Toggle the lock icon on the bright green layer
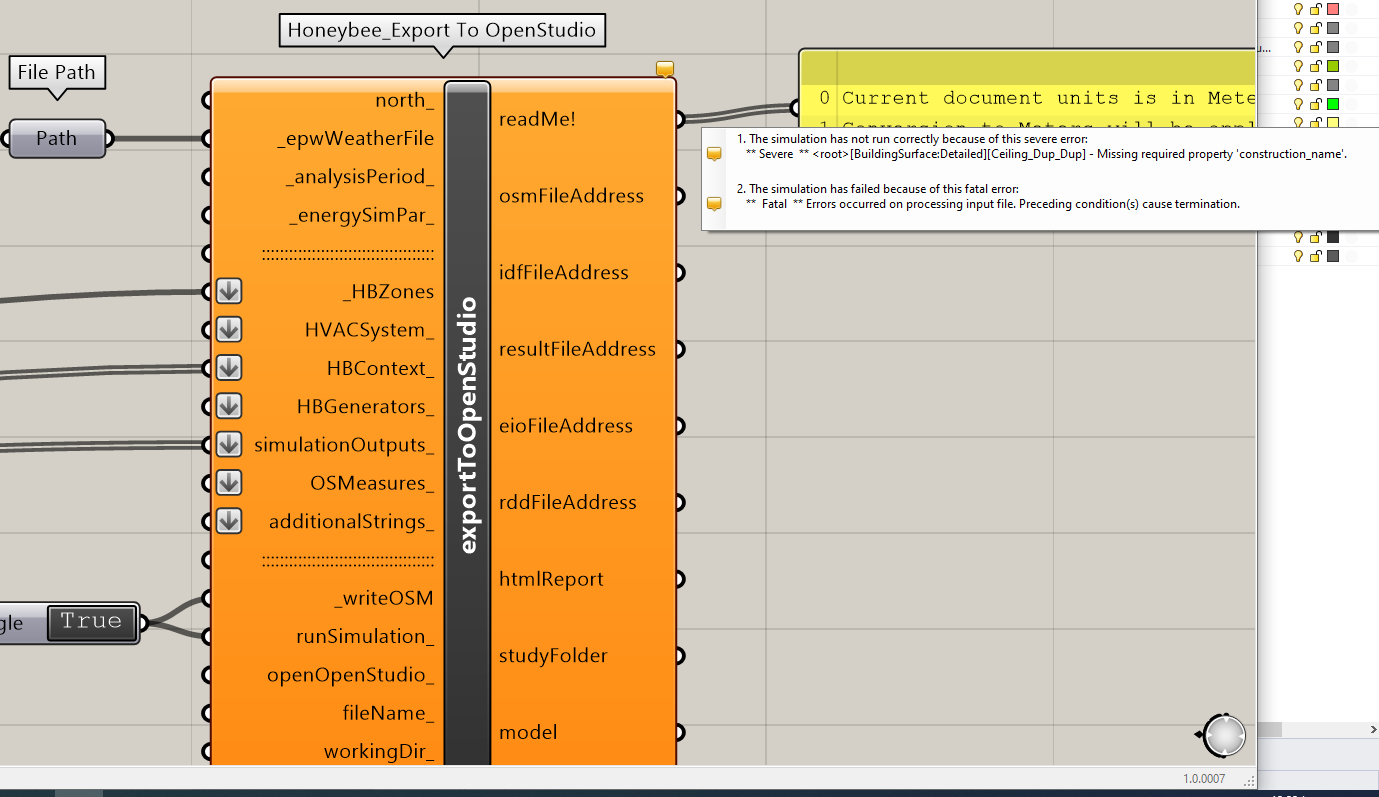The height and width of the screenshot is (797, 1379). 1316,104
